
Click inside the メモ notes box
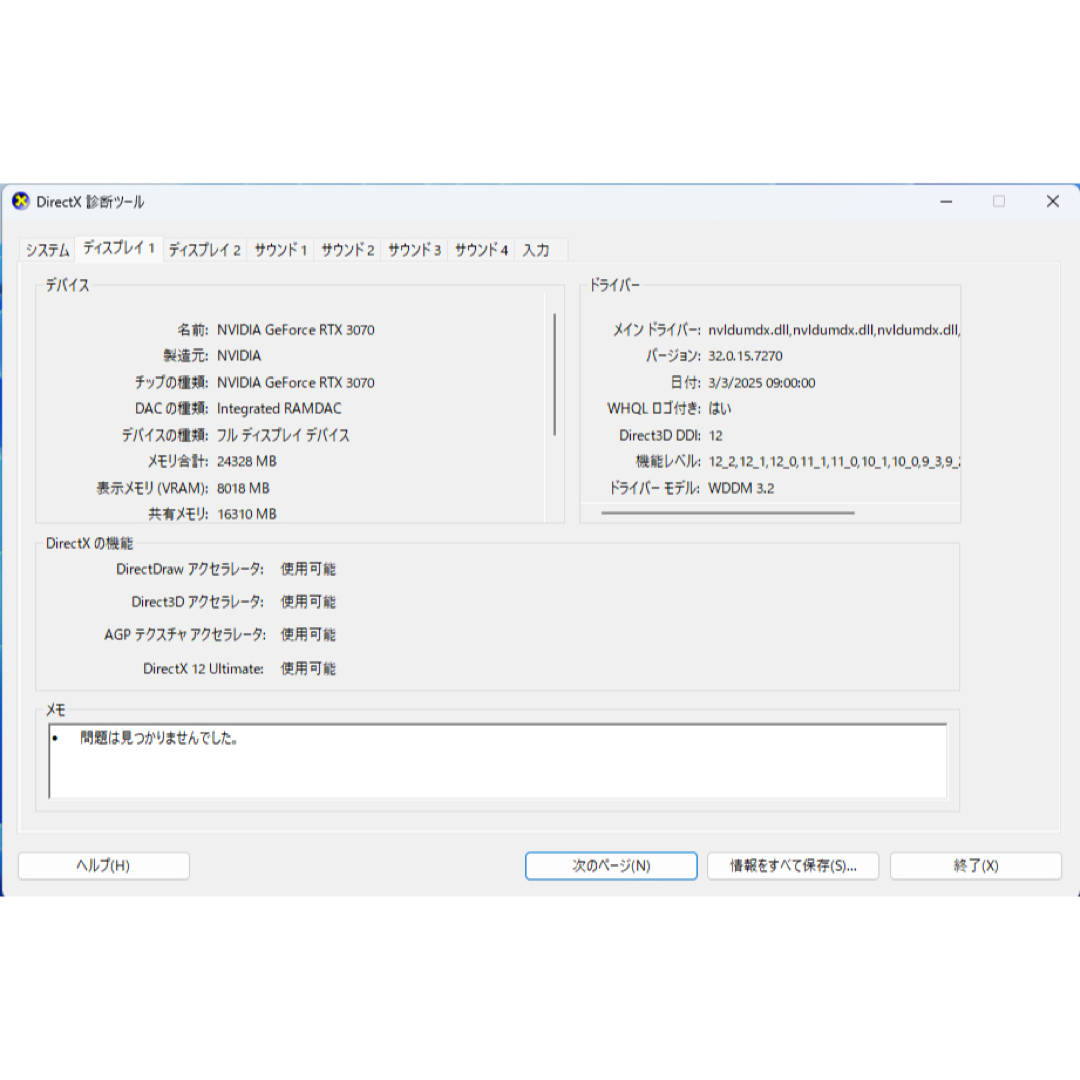[497, 761]
